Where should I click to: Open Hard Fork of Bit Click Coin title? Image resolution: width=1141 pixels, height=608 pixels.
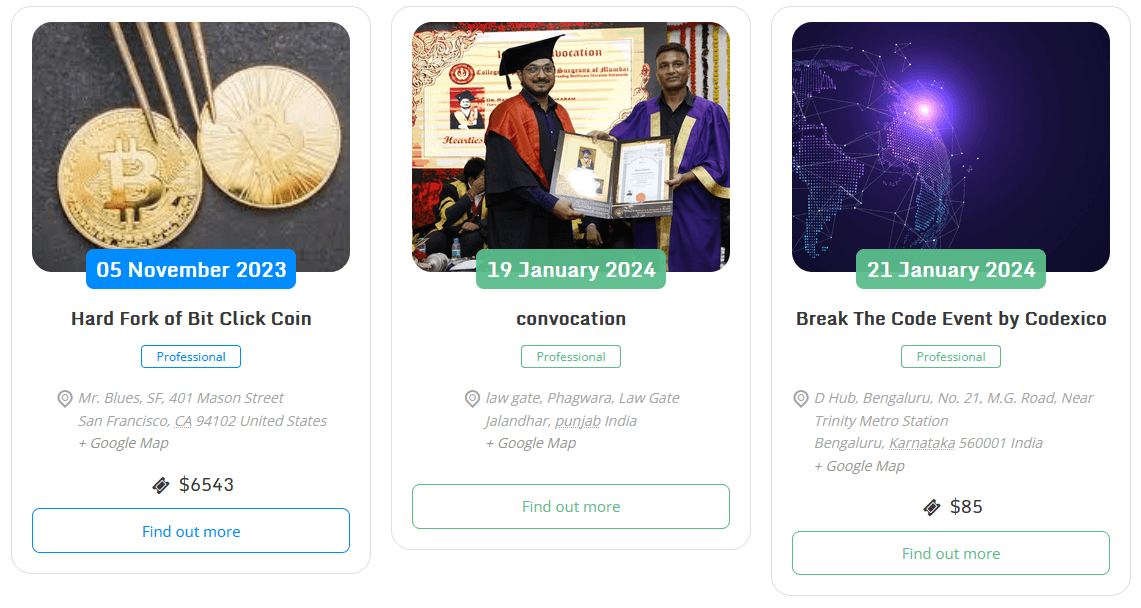point(191,319)
